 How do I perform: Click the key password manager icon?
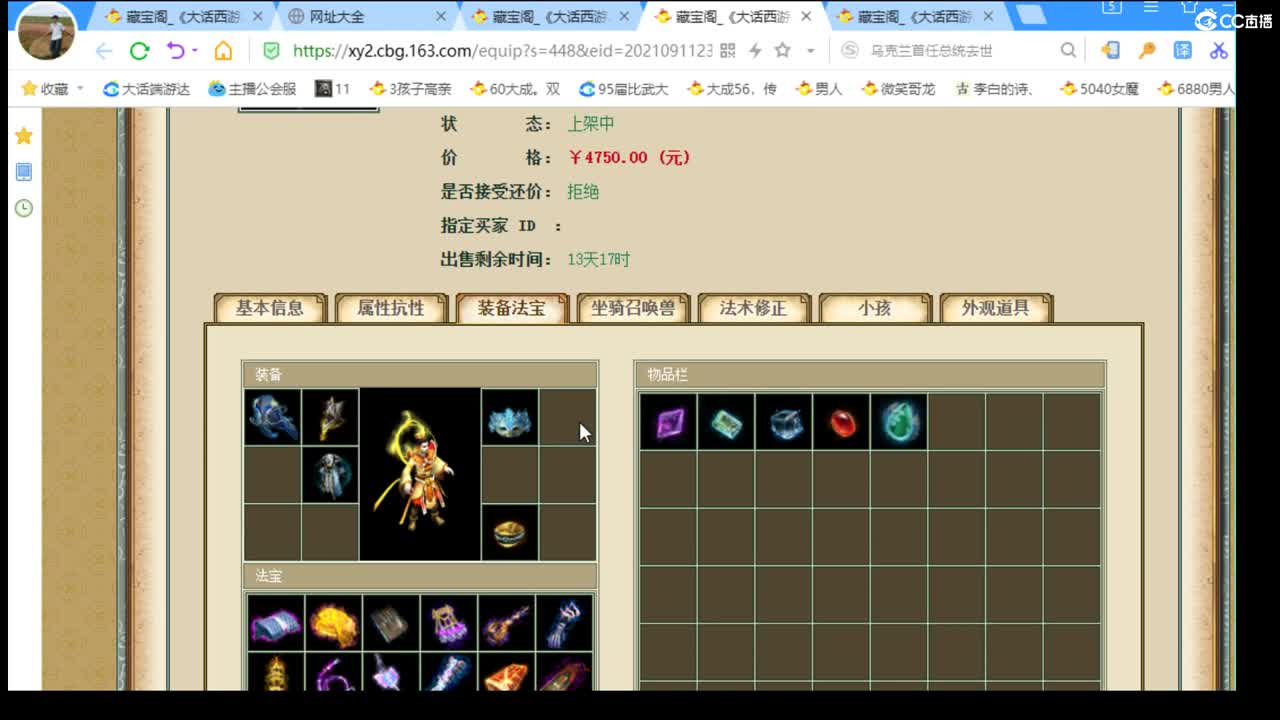(x=1147, y=51)
